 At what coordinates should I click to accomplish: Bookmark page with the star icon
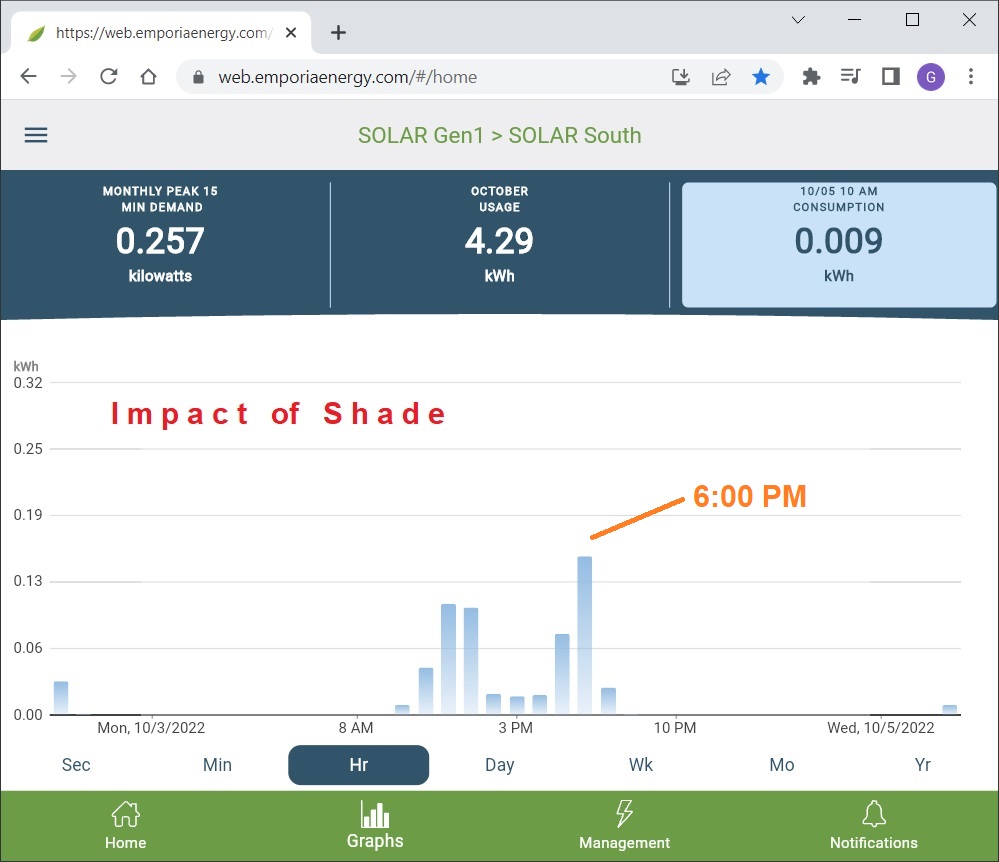tap(761, 77)
